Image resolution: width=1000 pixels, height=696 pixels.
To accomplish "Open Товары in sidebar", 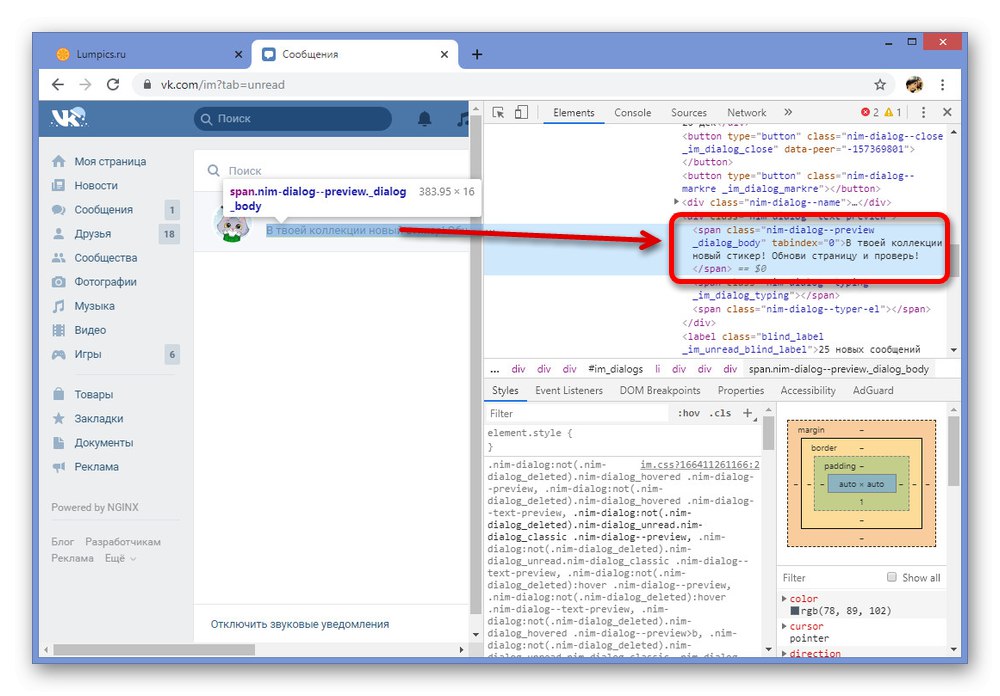I will (x=93, y=394).
